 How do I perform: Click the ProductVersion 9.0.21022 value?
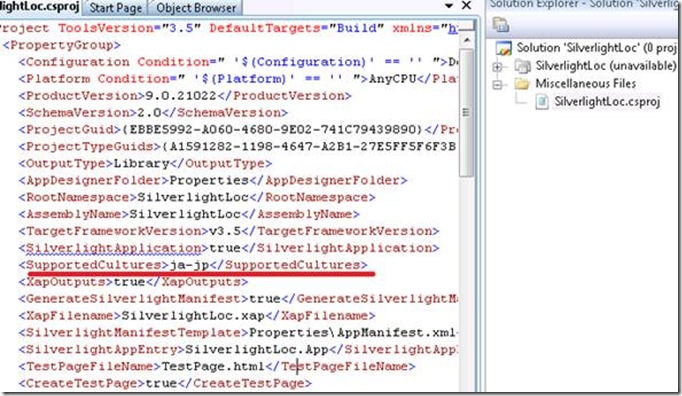[181, 96]
